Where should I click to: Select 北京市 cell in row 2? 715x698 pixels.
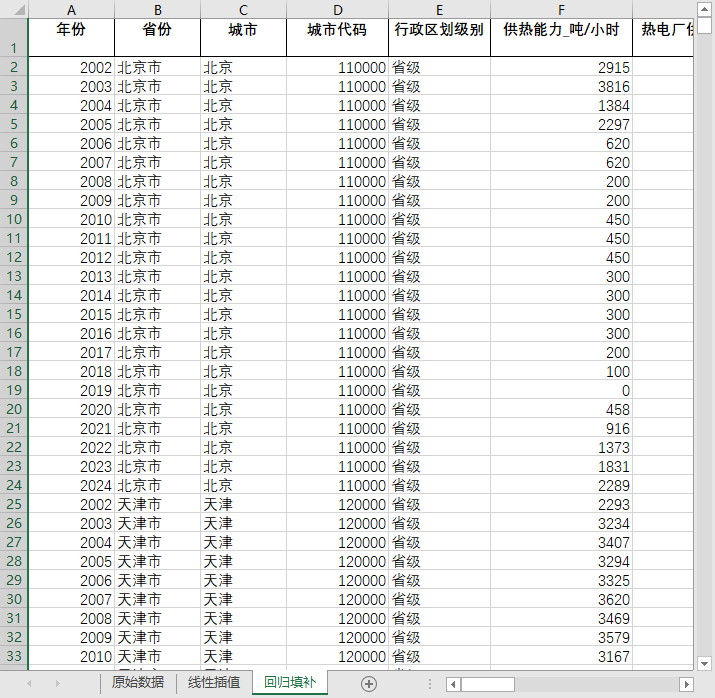pyautogui.click(x=157, y=67)
